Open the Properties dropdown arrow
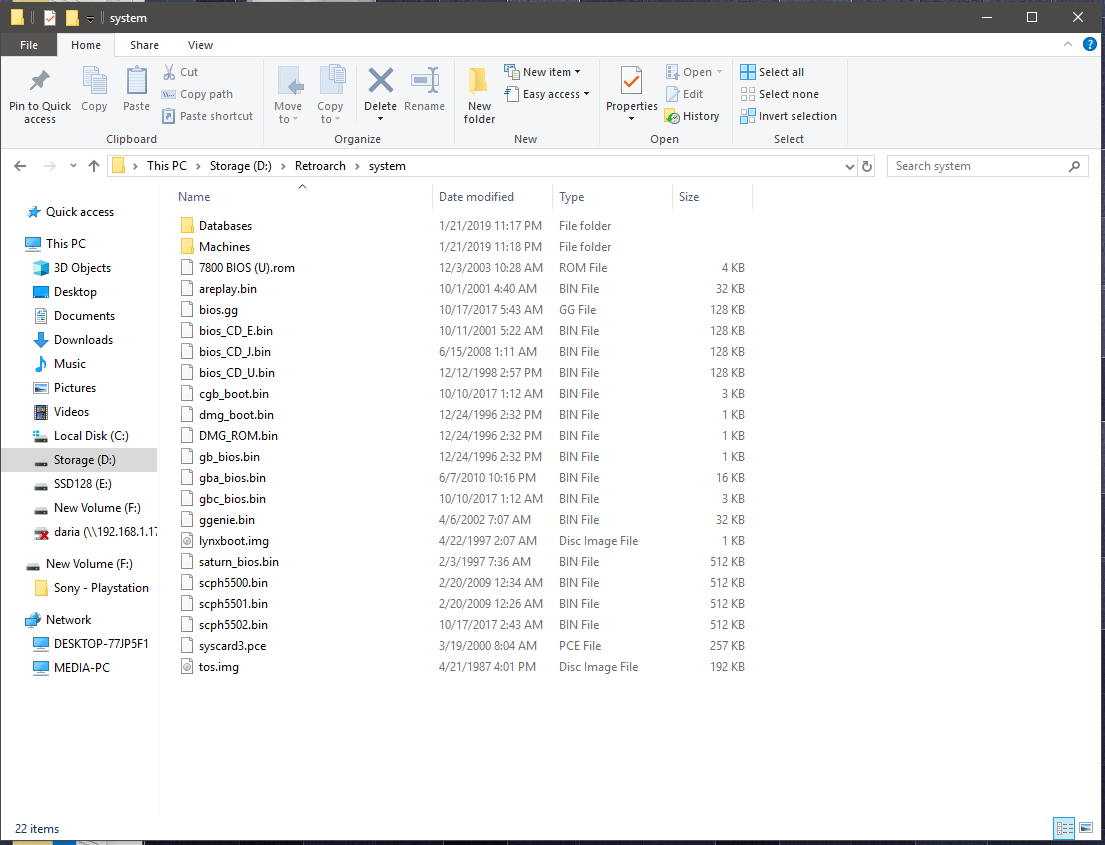Image resolution: width=1105 pixels, height=845 pixels. pos(631,118)
